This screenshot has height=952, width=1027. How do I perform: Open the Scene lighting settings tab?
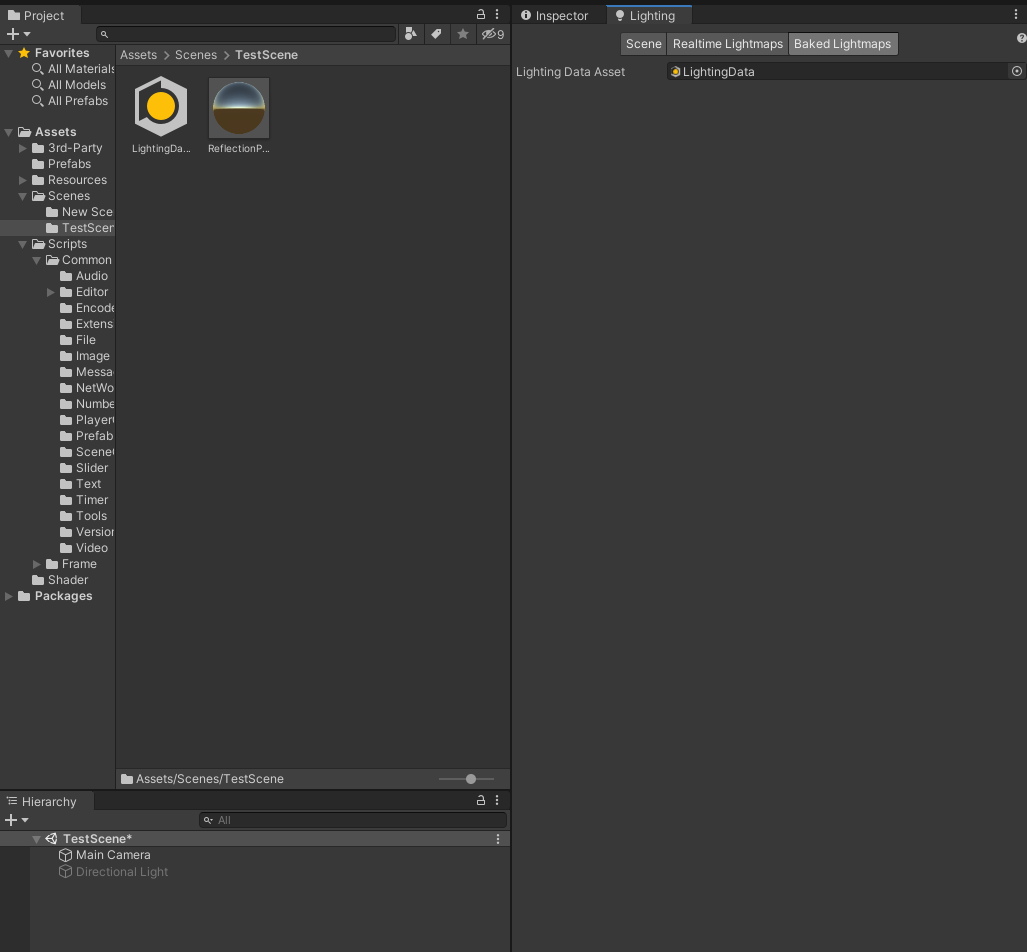pos(643,44)
